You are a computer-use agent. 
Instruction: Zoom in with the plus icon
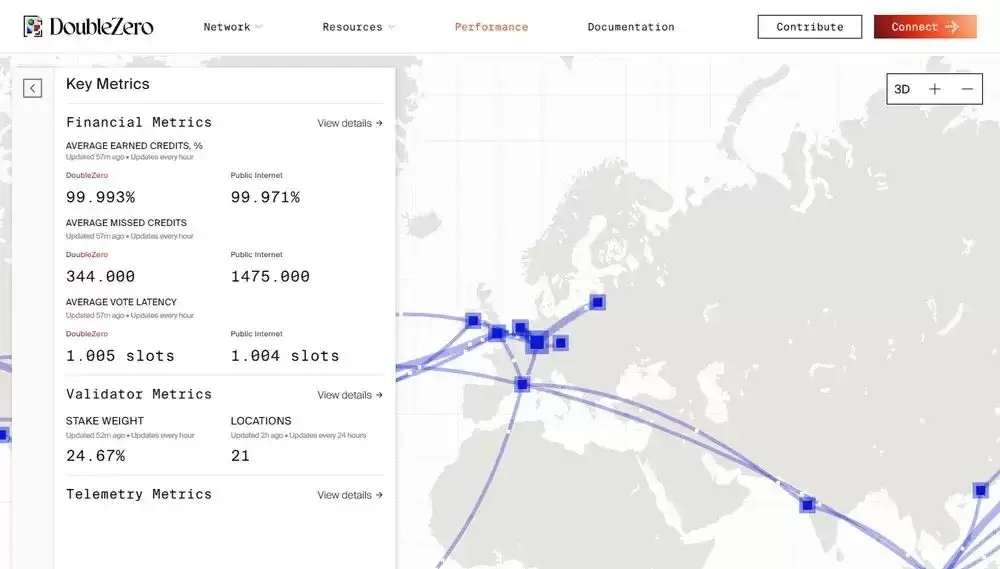[x=935, y=89]
